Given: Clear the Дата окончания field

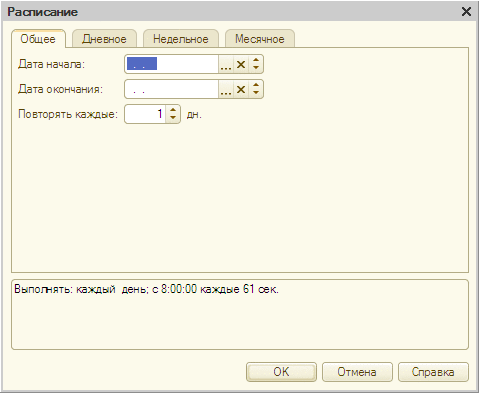Looking at the screenshot, I should [x=241, y=89].
